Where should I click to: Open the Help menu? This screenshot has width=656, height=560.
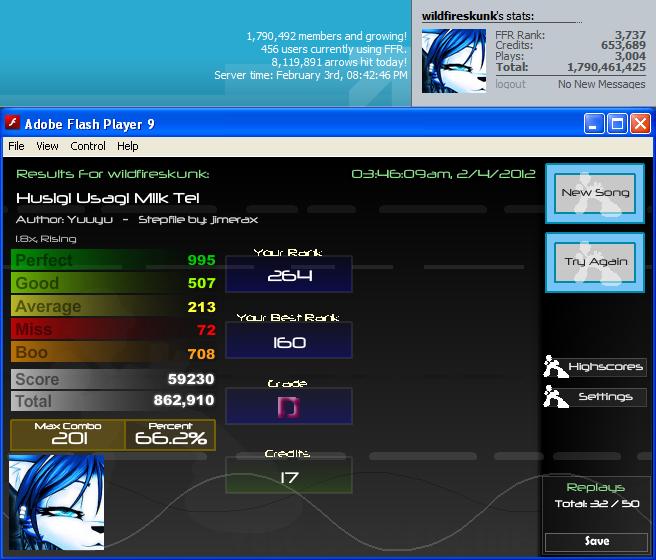128,146
